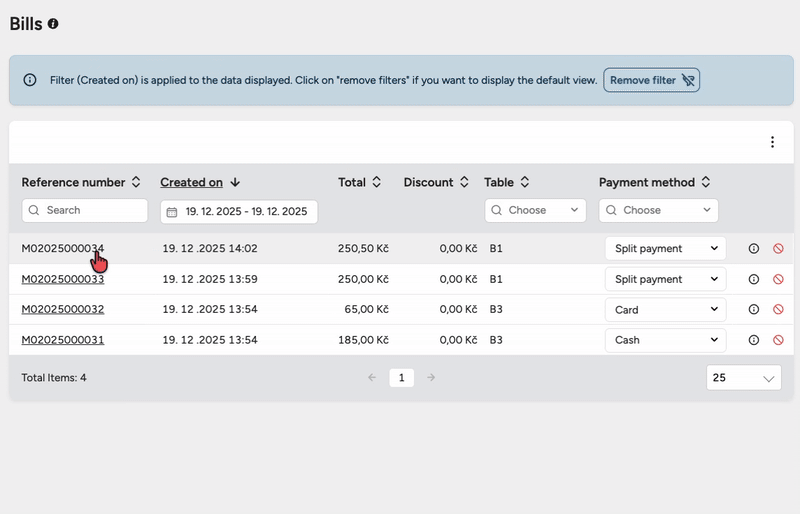Expand the Table filter Choose dropdown
Viewport: 800px width, 514px height.
tap(535, 210)
